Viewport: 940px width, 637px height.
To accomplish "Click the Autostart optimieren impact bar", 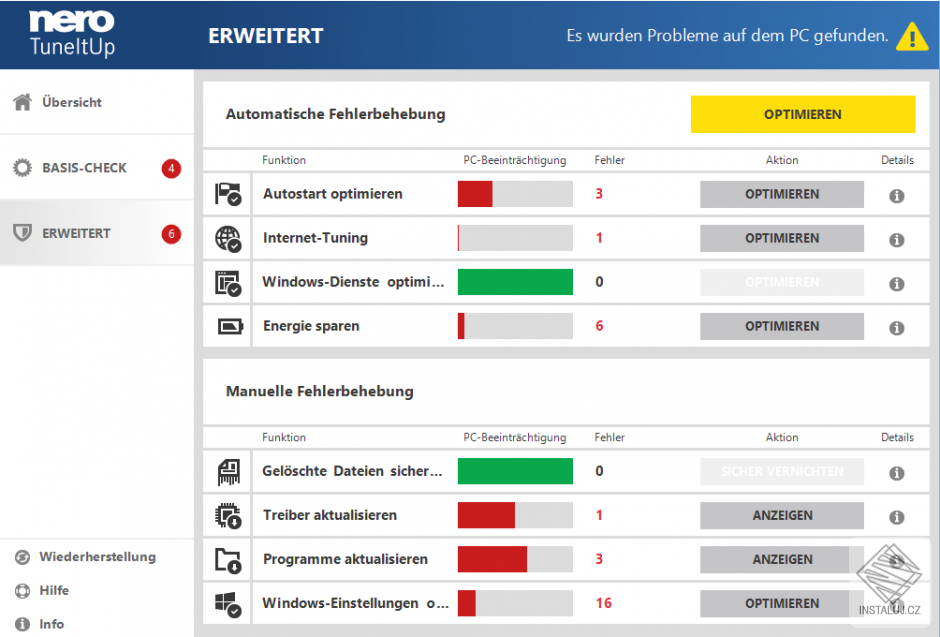I will (x=515, y=194).
